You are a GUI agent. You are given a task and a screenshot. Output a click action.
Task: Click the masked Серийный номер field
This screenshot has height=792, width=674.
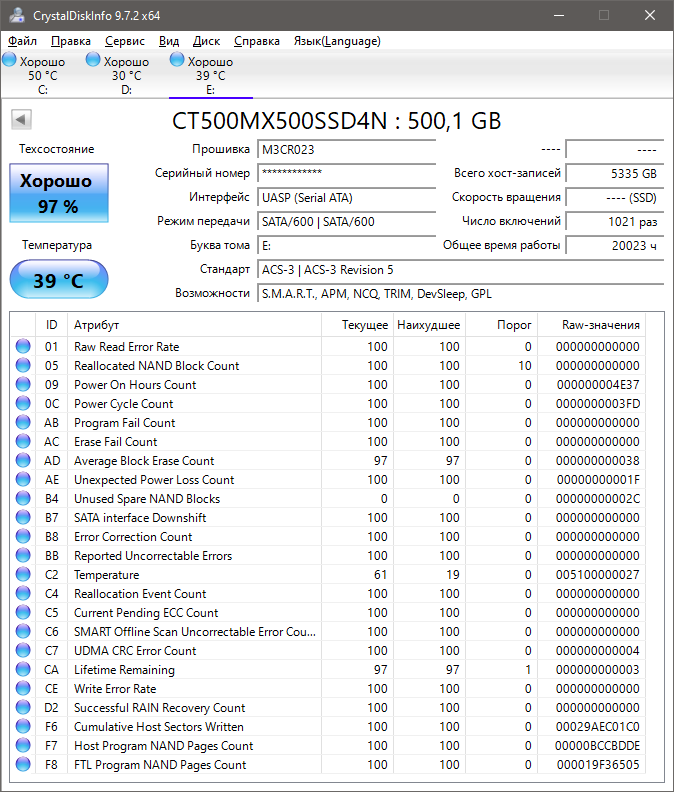point(347,173)
